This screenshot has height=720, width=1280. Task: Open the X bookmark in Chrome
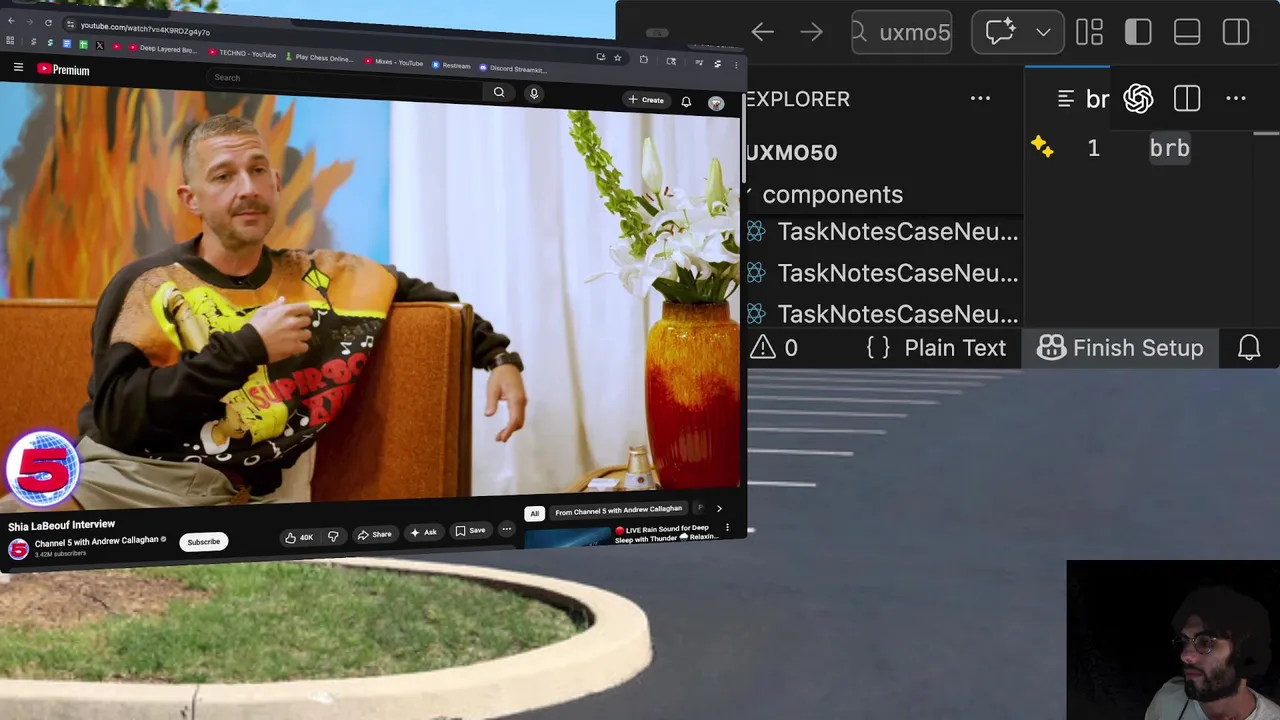(99, 45)
